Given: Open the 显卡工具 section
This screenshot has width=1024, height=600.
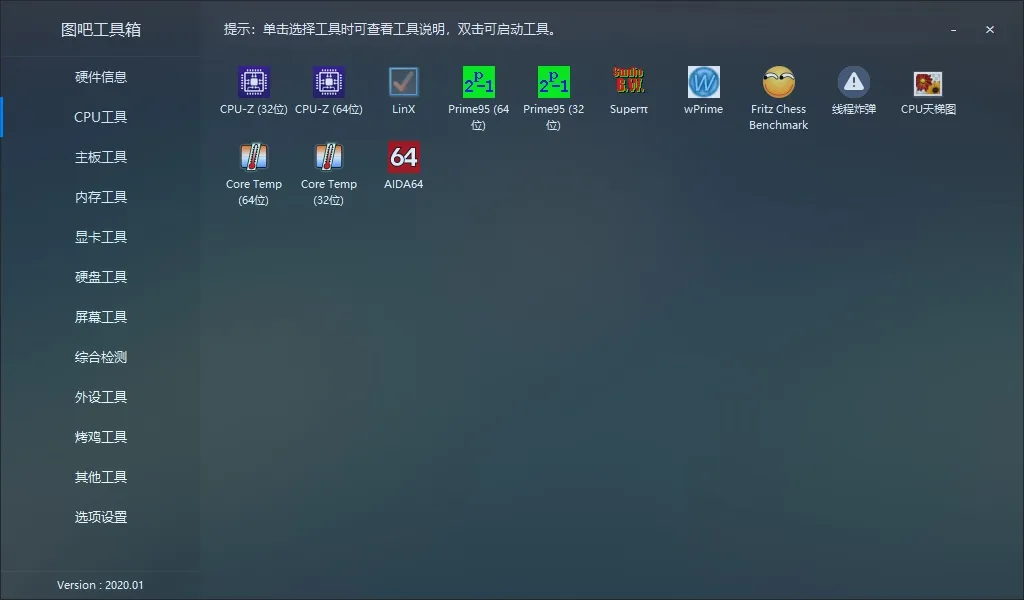Looking at the screenshot, I should [100, 237].
